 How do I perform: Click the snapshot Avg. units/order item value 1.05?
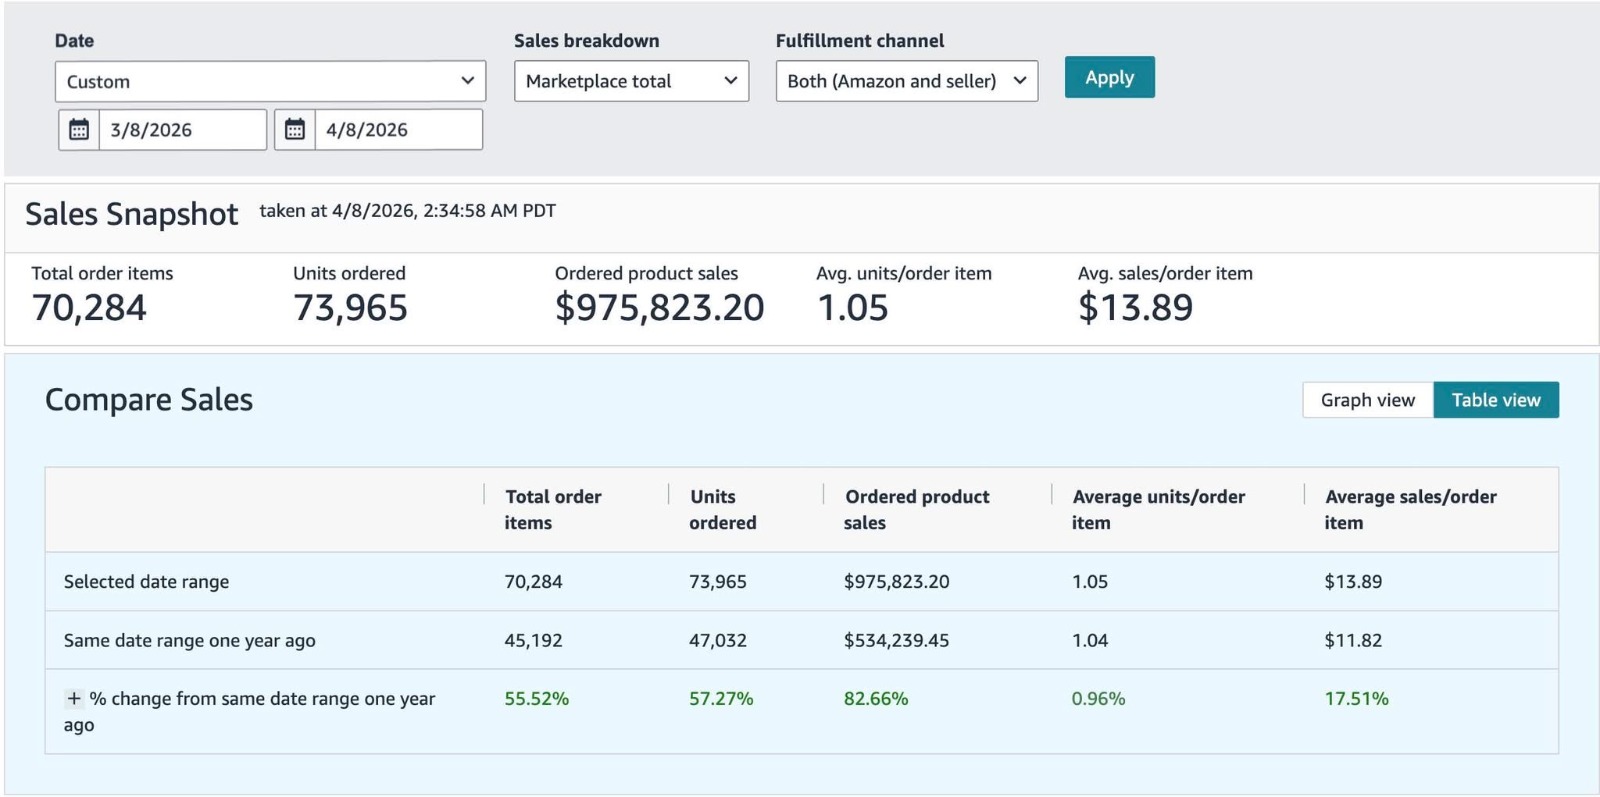tap(853, 308)
